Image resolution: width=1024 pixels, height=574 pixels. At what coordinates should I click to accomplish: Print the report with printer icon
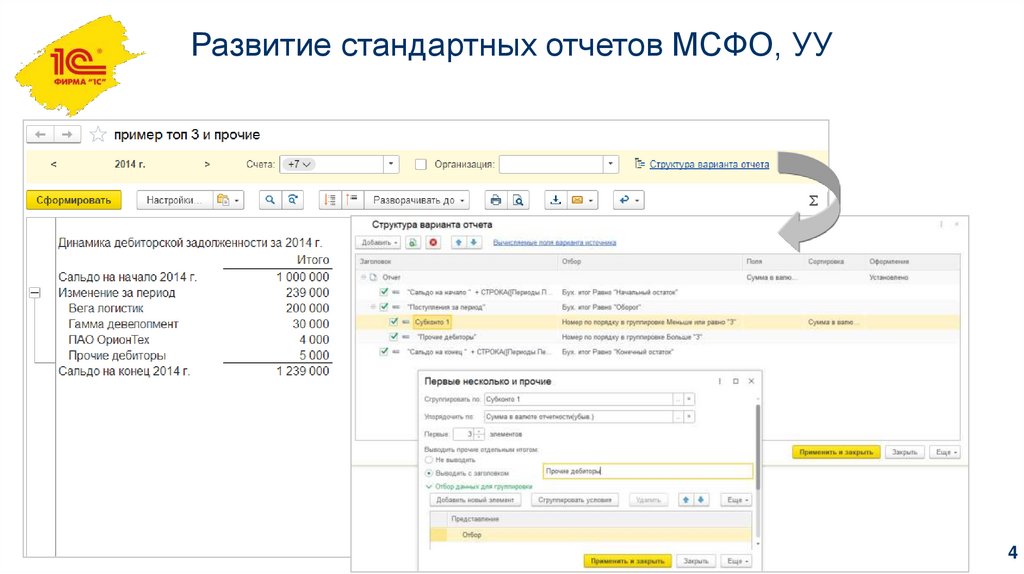[x=496, y=200]
